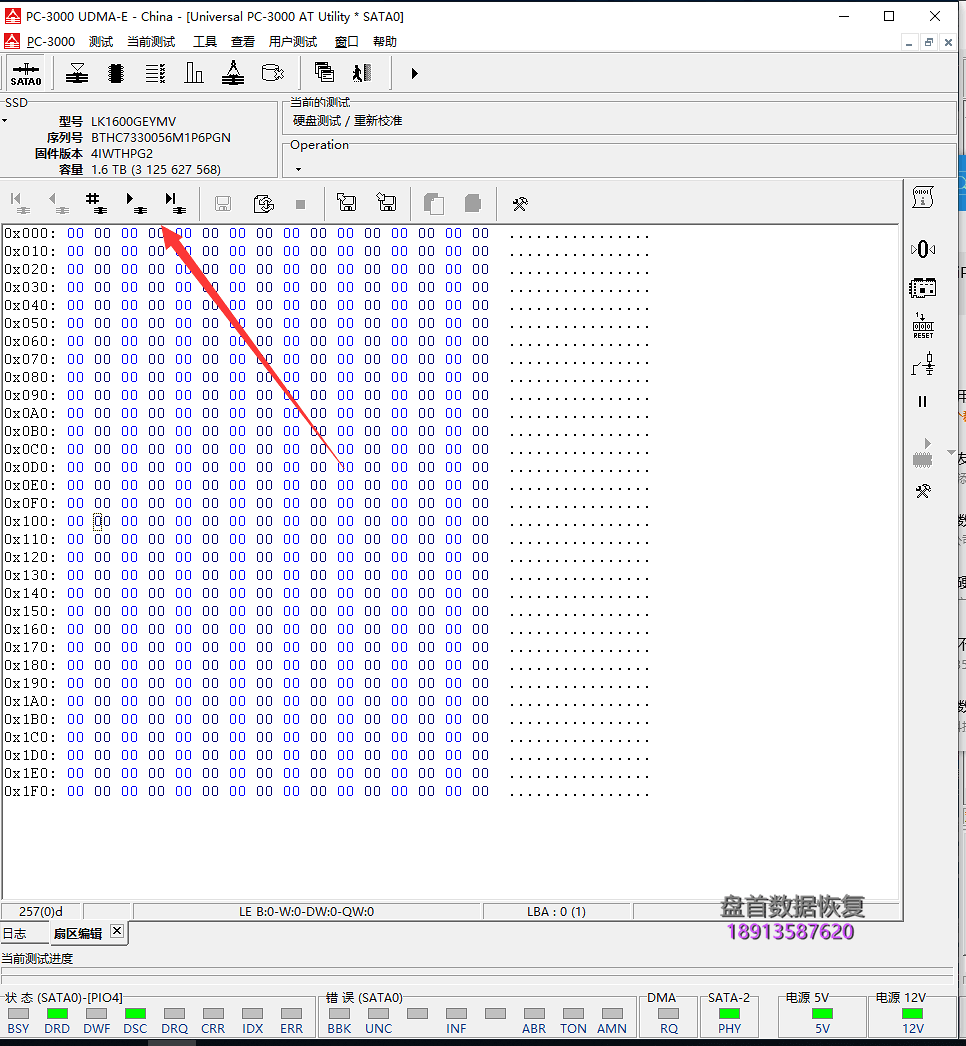
Task: Click the gray chip with play arrow icon
Action: pyautogui.click(x=923, y=453)
